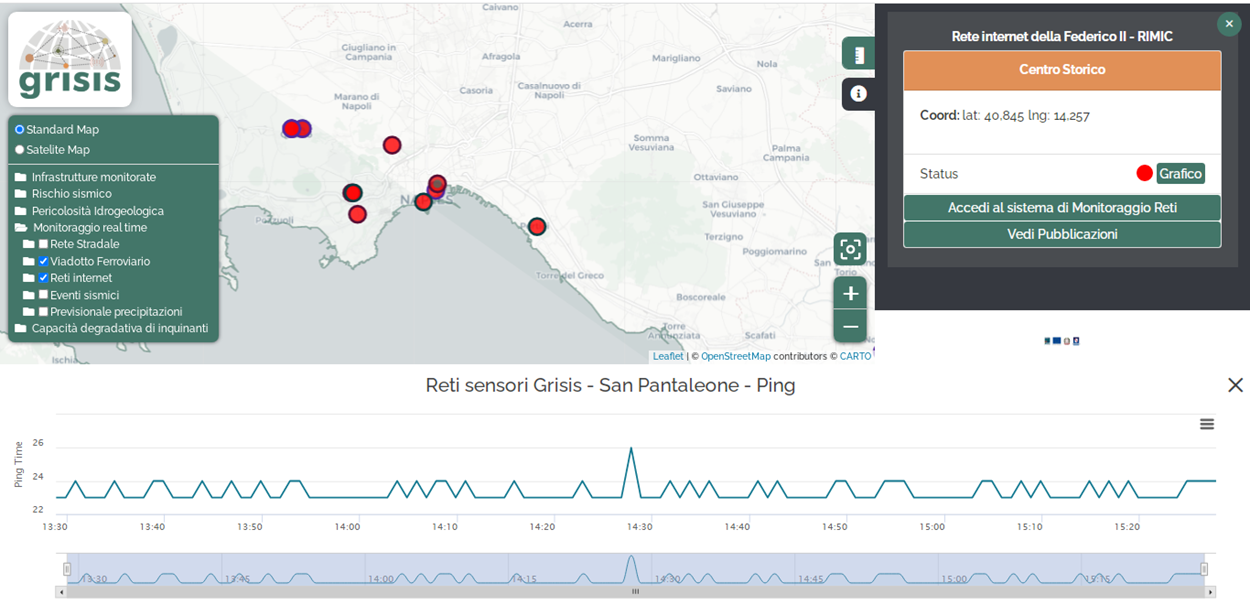Click the Grafico button
Image resolution: width=1250 pixels, height=605 pixels.
(1180, 174)
